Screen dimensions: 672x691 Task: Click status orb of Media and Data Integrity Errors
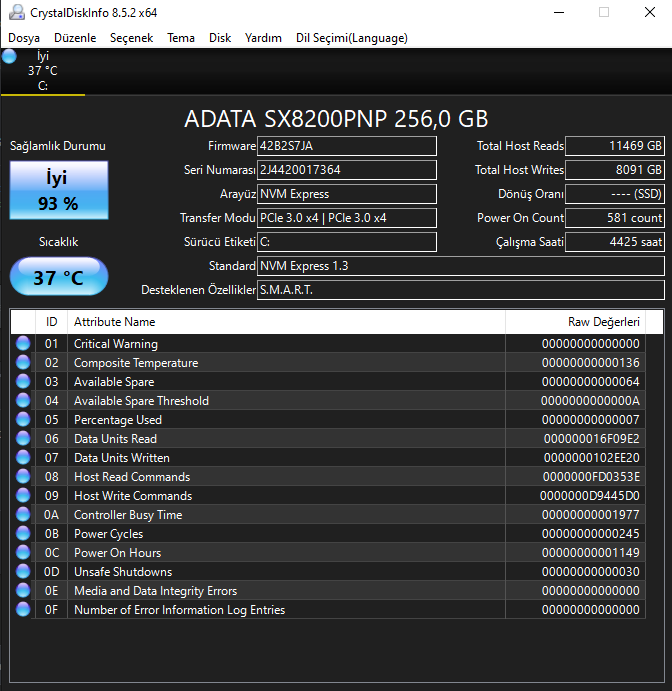pos(23,590)
